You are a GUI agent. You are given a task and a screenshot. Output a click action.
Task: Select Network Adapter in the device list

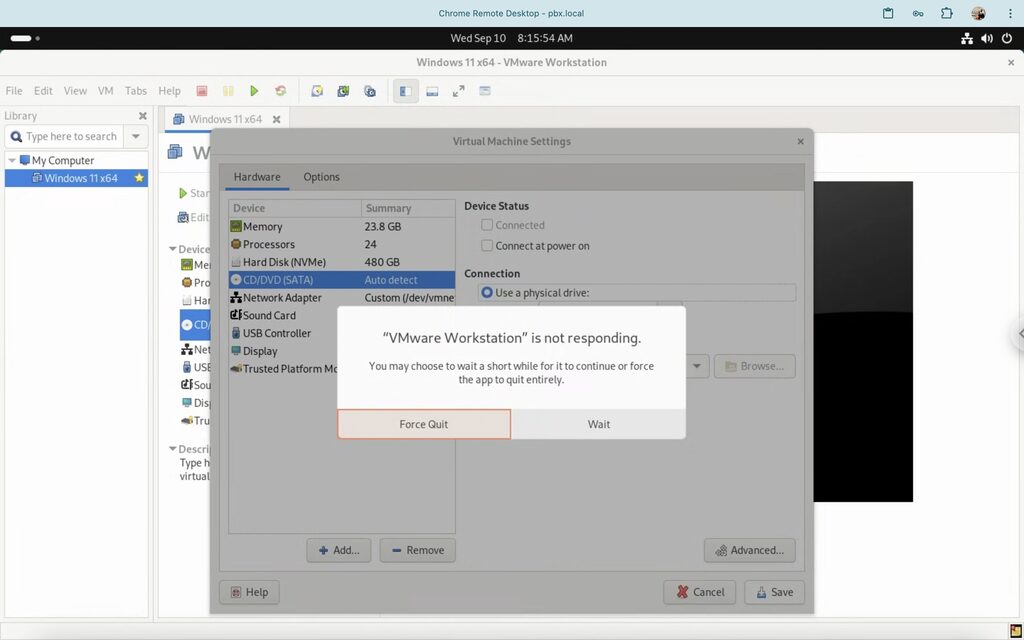(x=282, y=298)
